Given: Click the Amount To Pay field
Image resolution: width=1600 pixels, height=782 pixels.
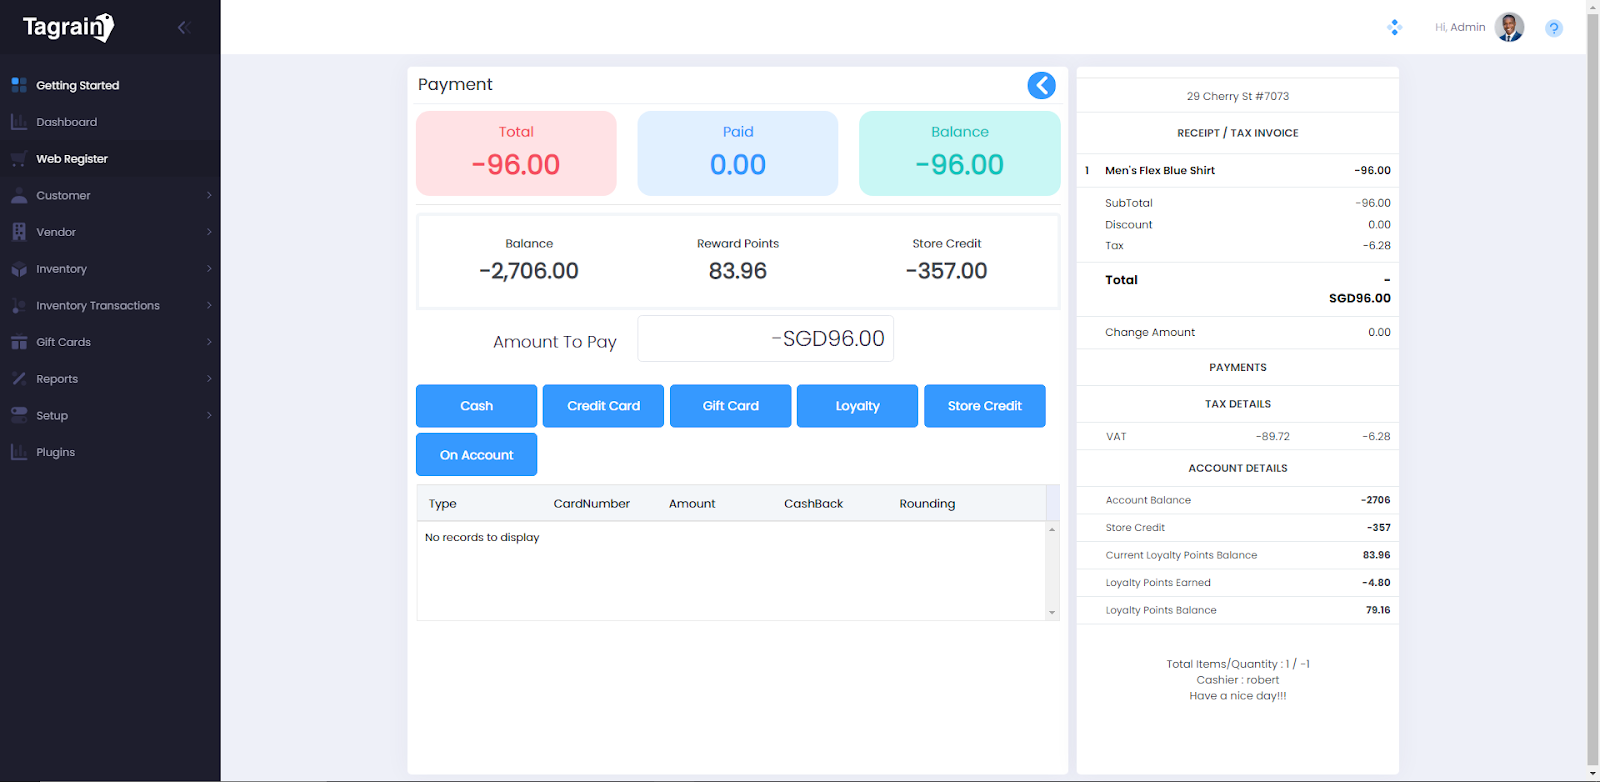Looking at the screenshot, I should (765, 339).
